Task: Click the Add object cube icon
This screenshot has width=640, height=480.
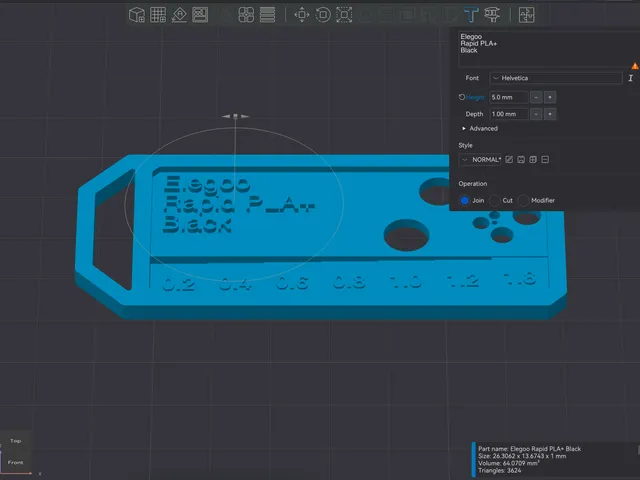Action: pos(137,15)
